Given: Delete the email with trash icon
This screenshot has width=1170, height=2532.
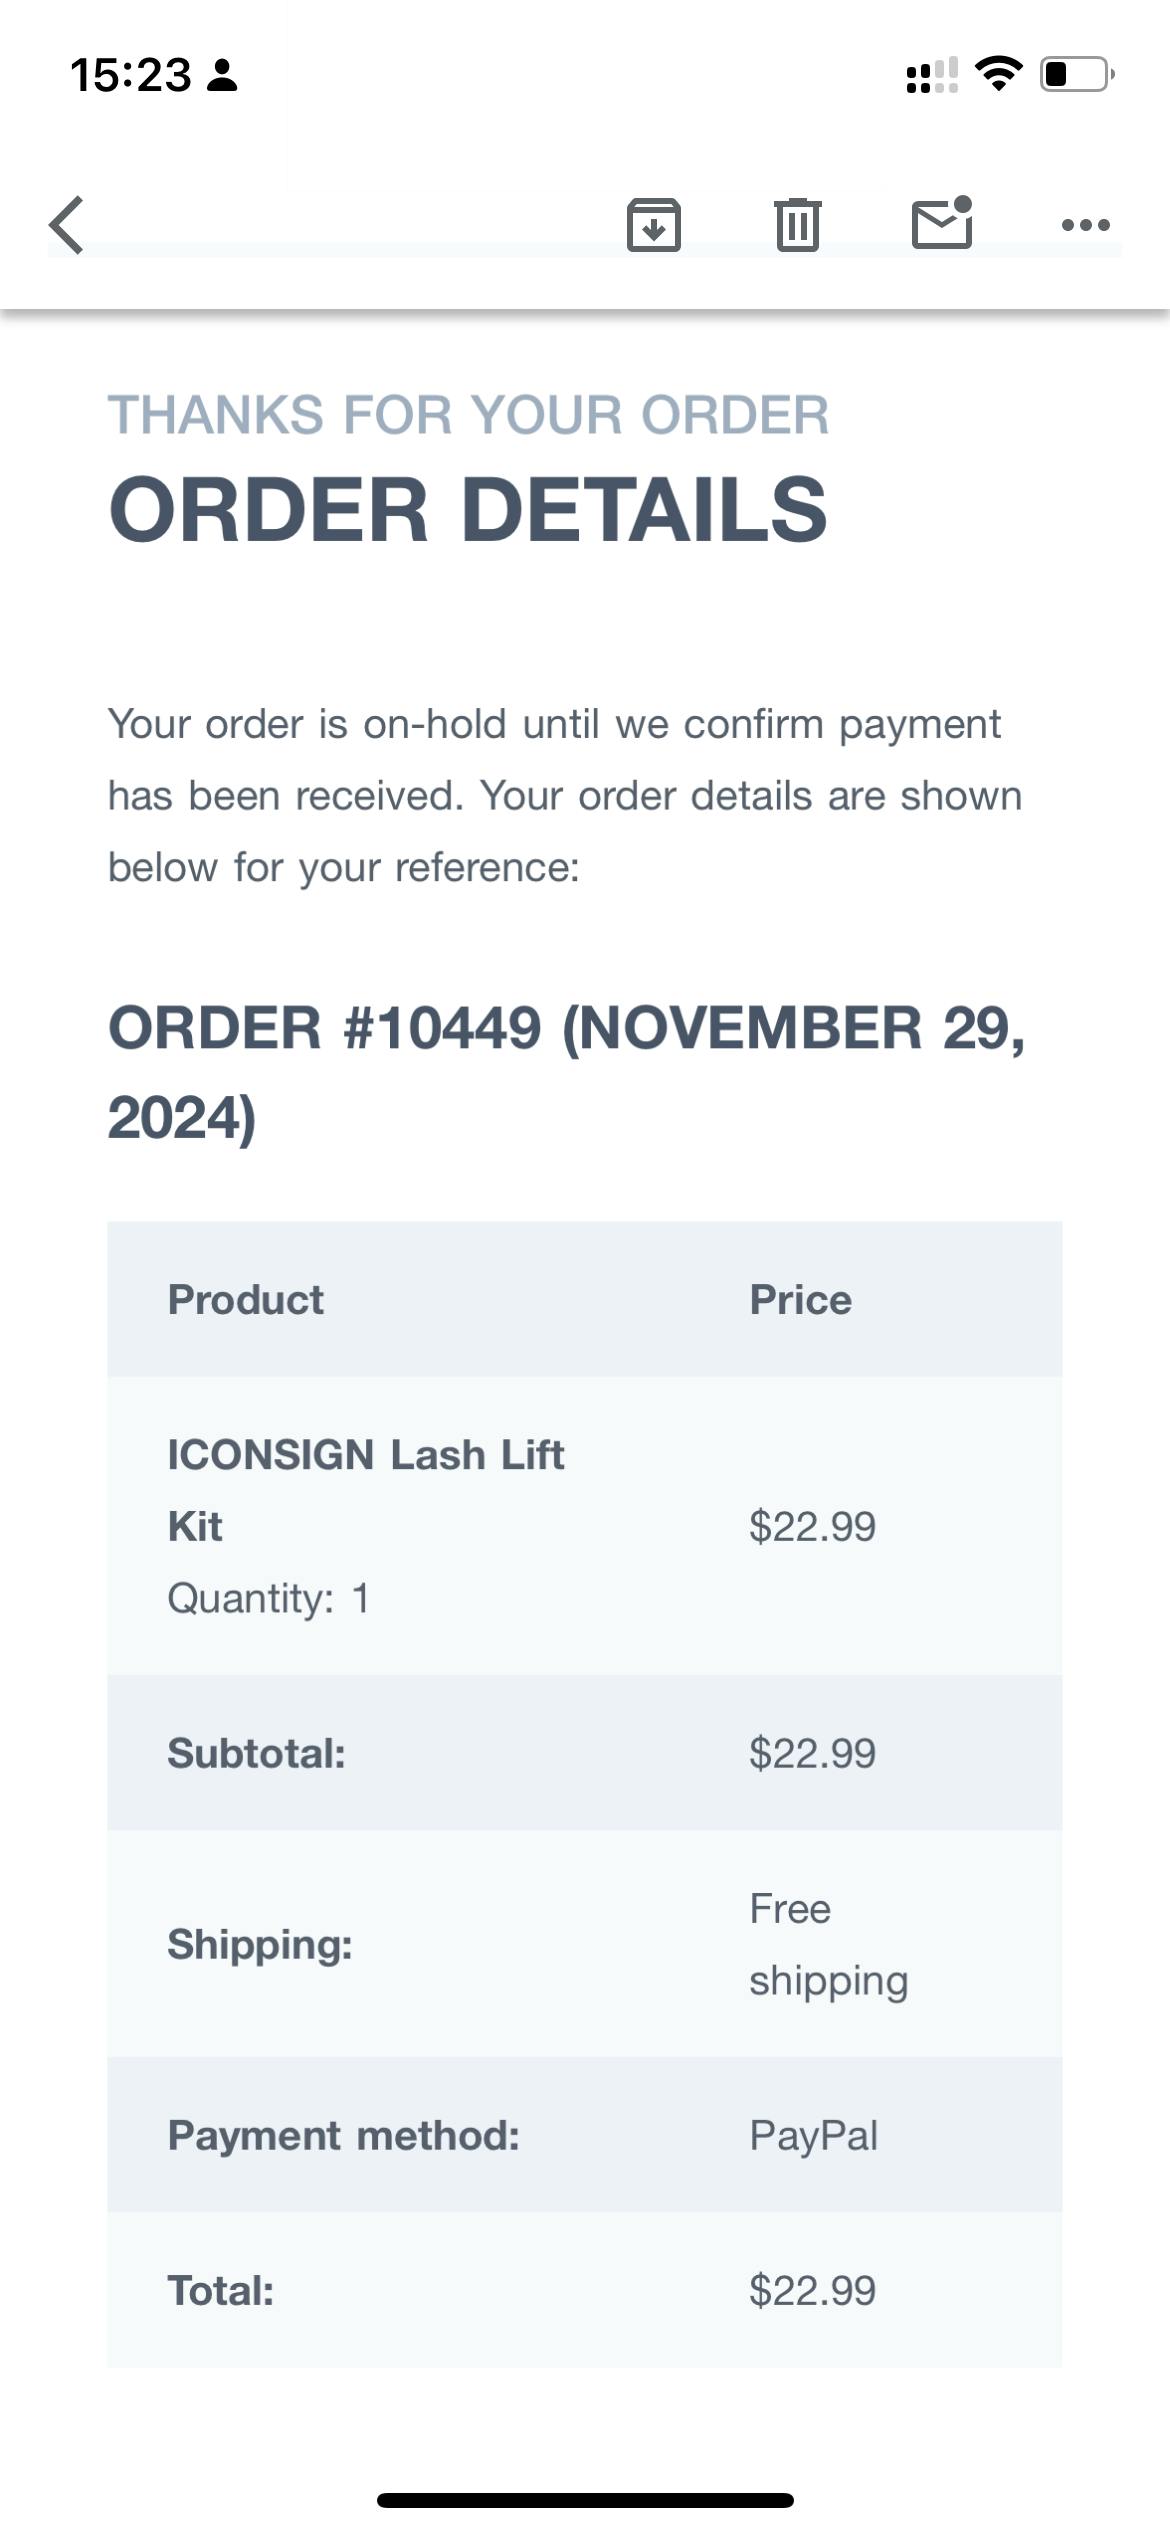Looking at the screenshot, I should [x=797, y=225].
